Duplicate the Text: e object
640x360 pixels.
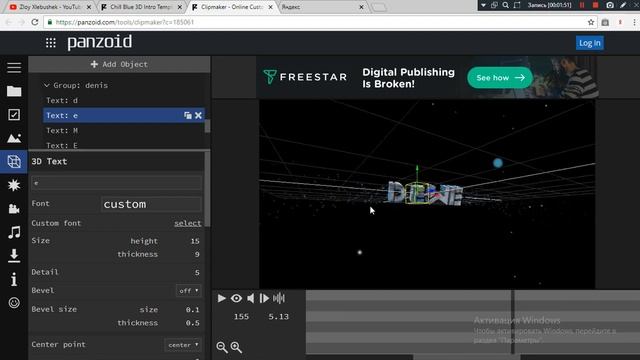187,116
